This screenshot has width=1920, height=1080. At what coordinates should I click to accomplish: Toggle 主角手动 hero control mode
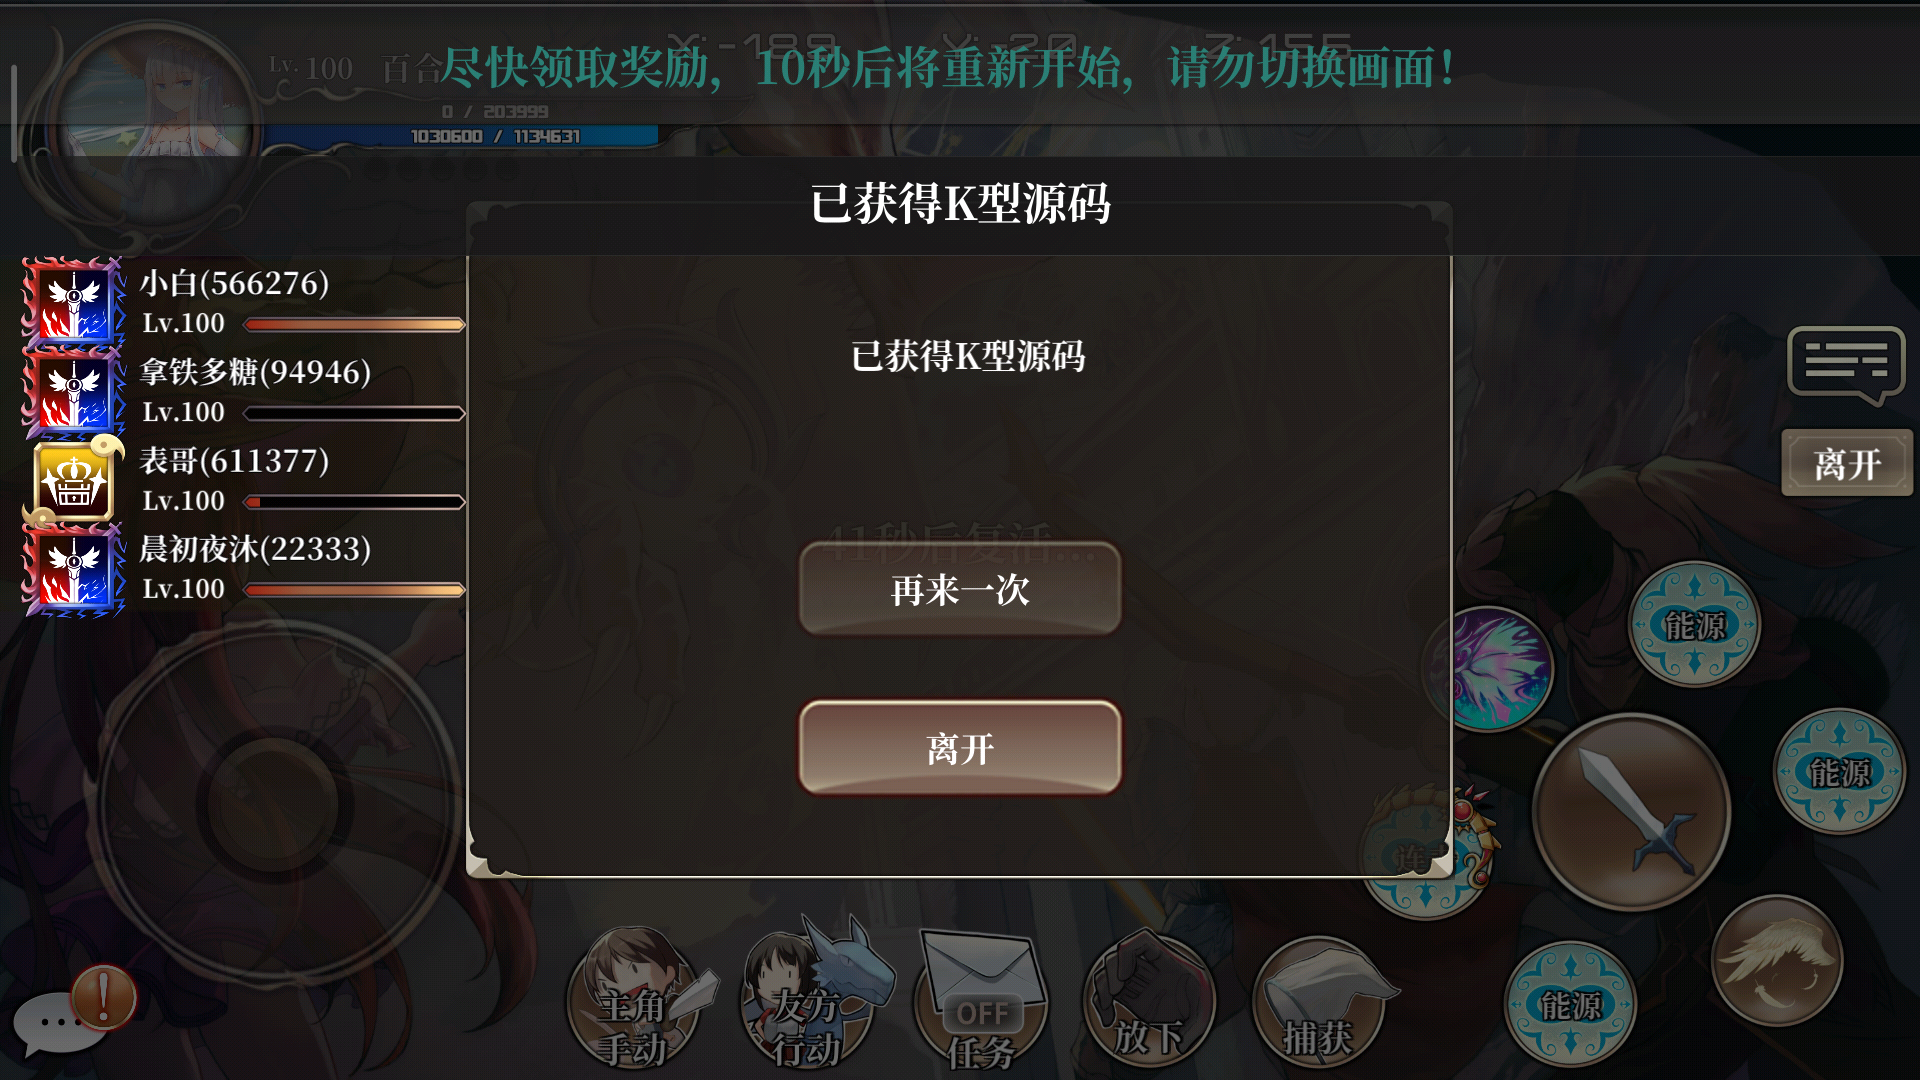(633, 998)
